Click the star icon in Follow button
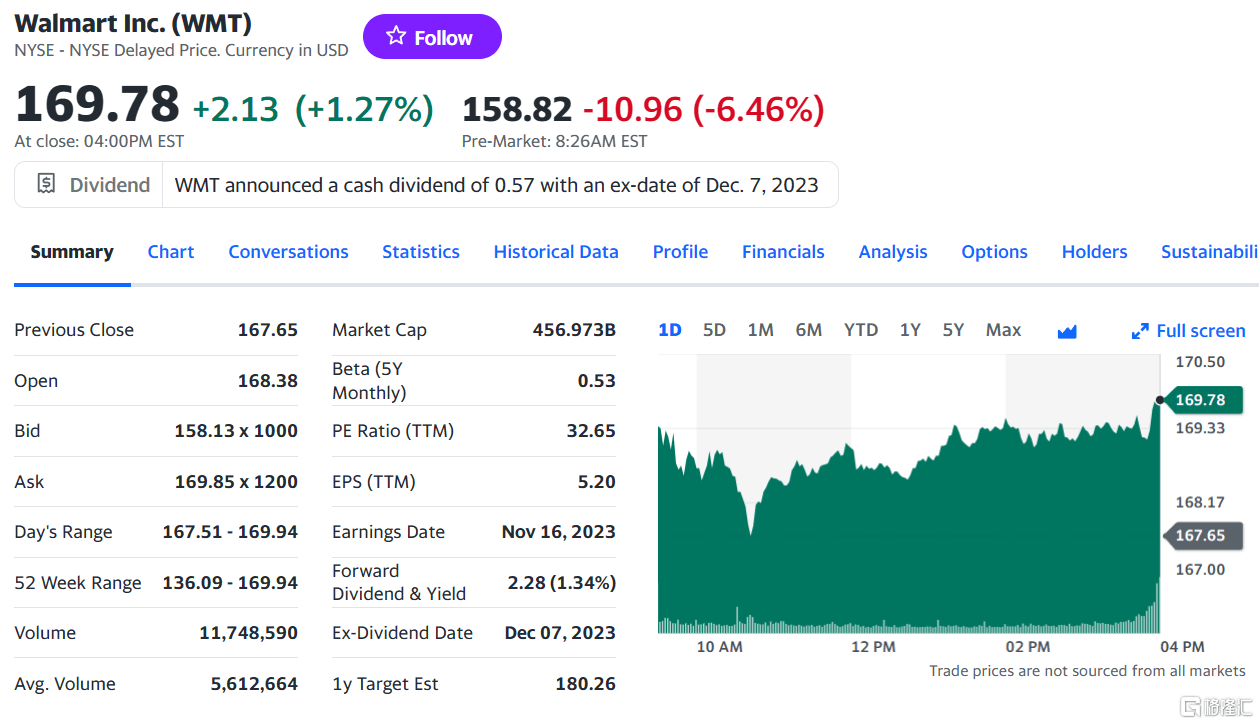Screen dimensions: 1259x724 tap(396, 37)
